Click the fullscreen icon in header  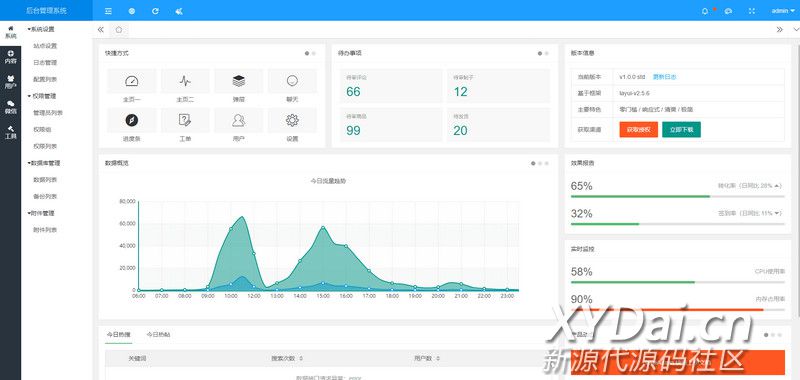[x=752, y=11]
